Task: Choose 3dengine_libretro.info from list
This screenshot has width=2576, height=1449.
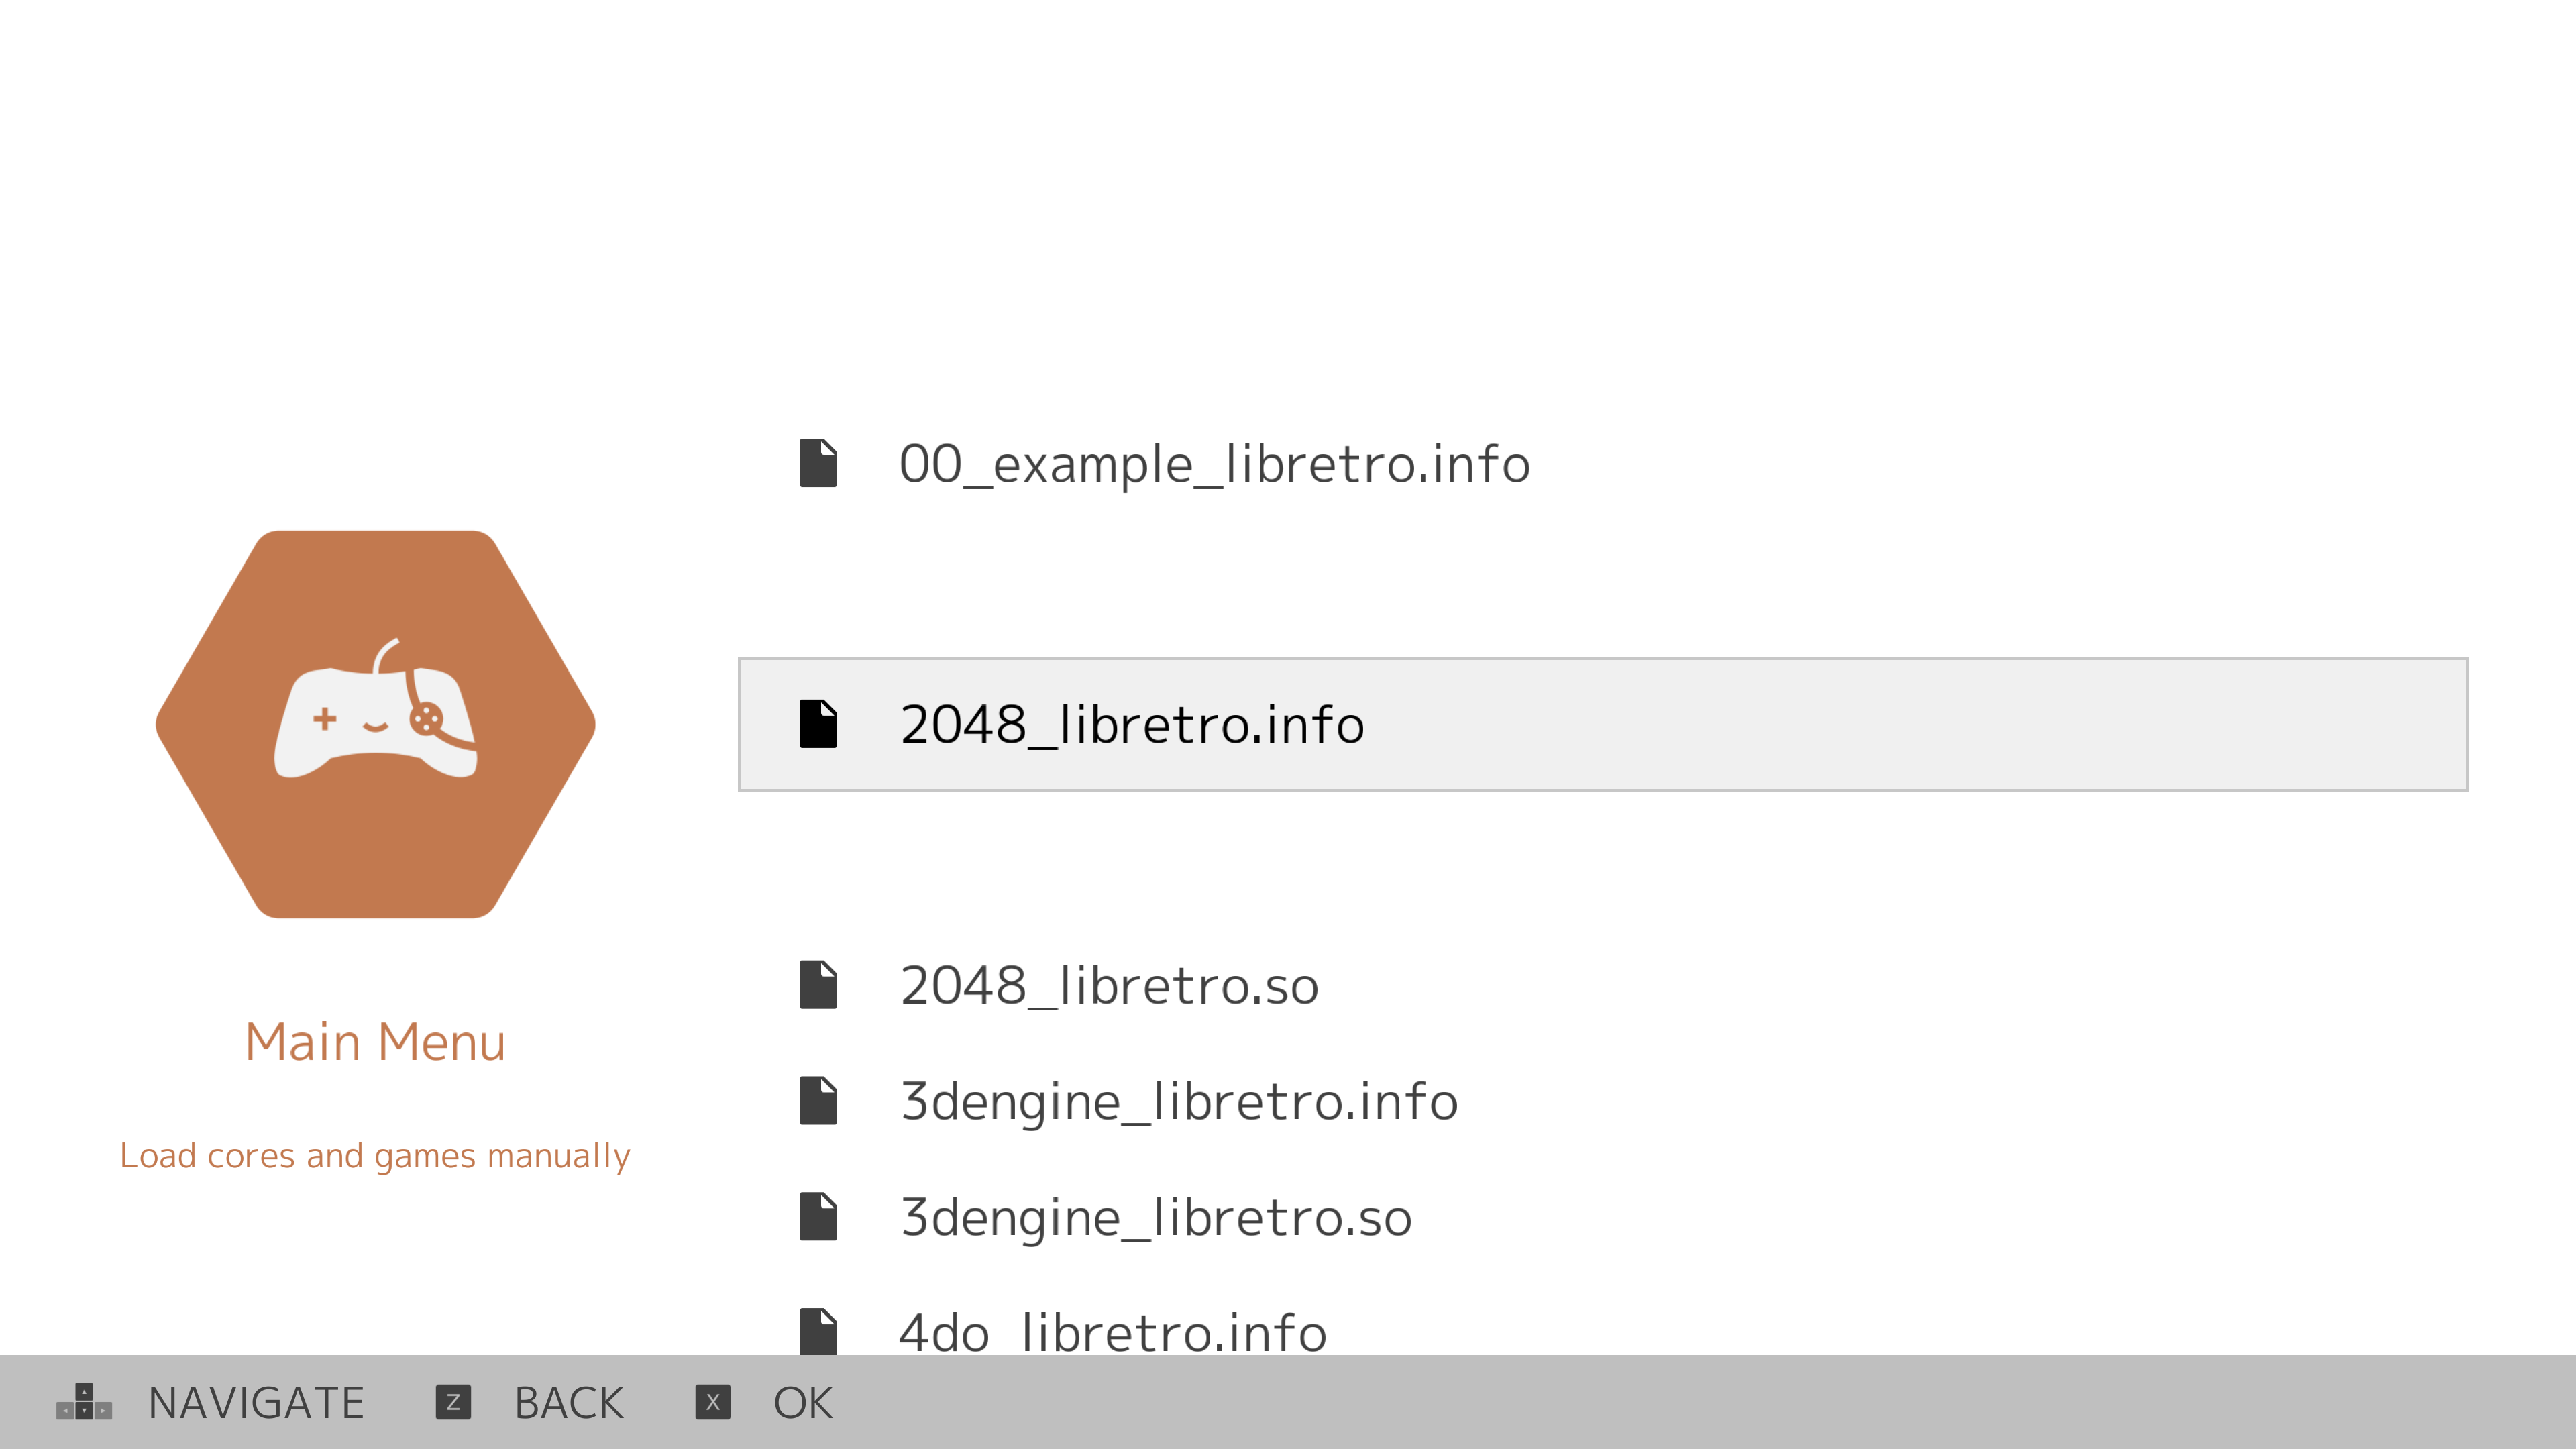Action: point(1603,1101)
